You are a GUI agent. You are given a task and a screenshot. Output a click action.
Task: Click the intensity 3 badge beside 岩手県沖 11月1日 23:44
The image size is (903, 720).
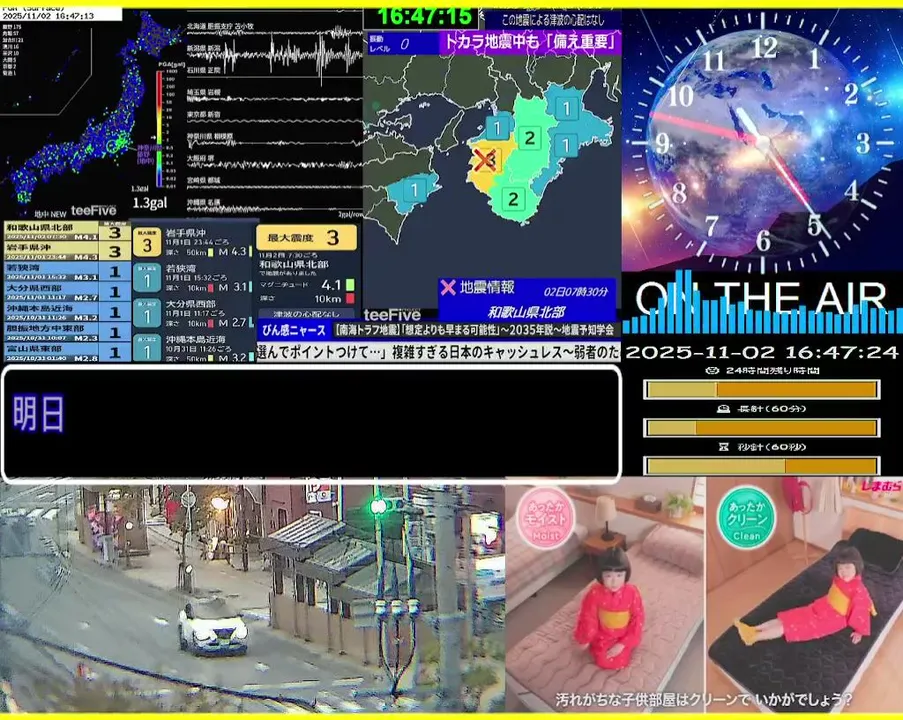(x=147, y=242)
